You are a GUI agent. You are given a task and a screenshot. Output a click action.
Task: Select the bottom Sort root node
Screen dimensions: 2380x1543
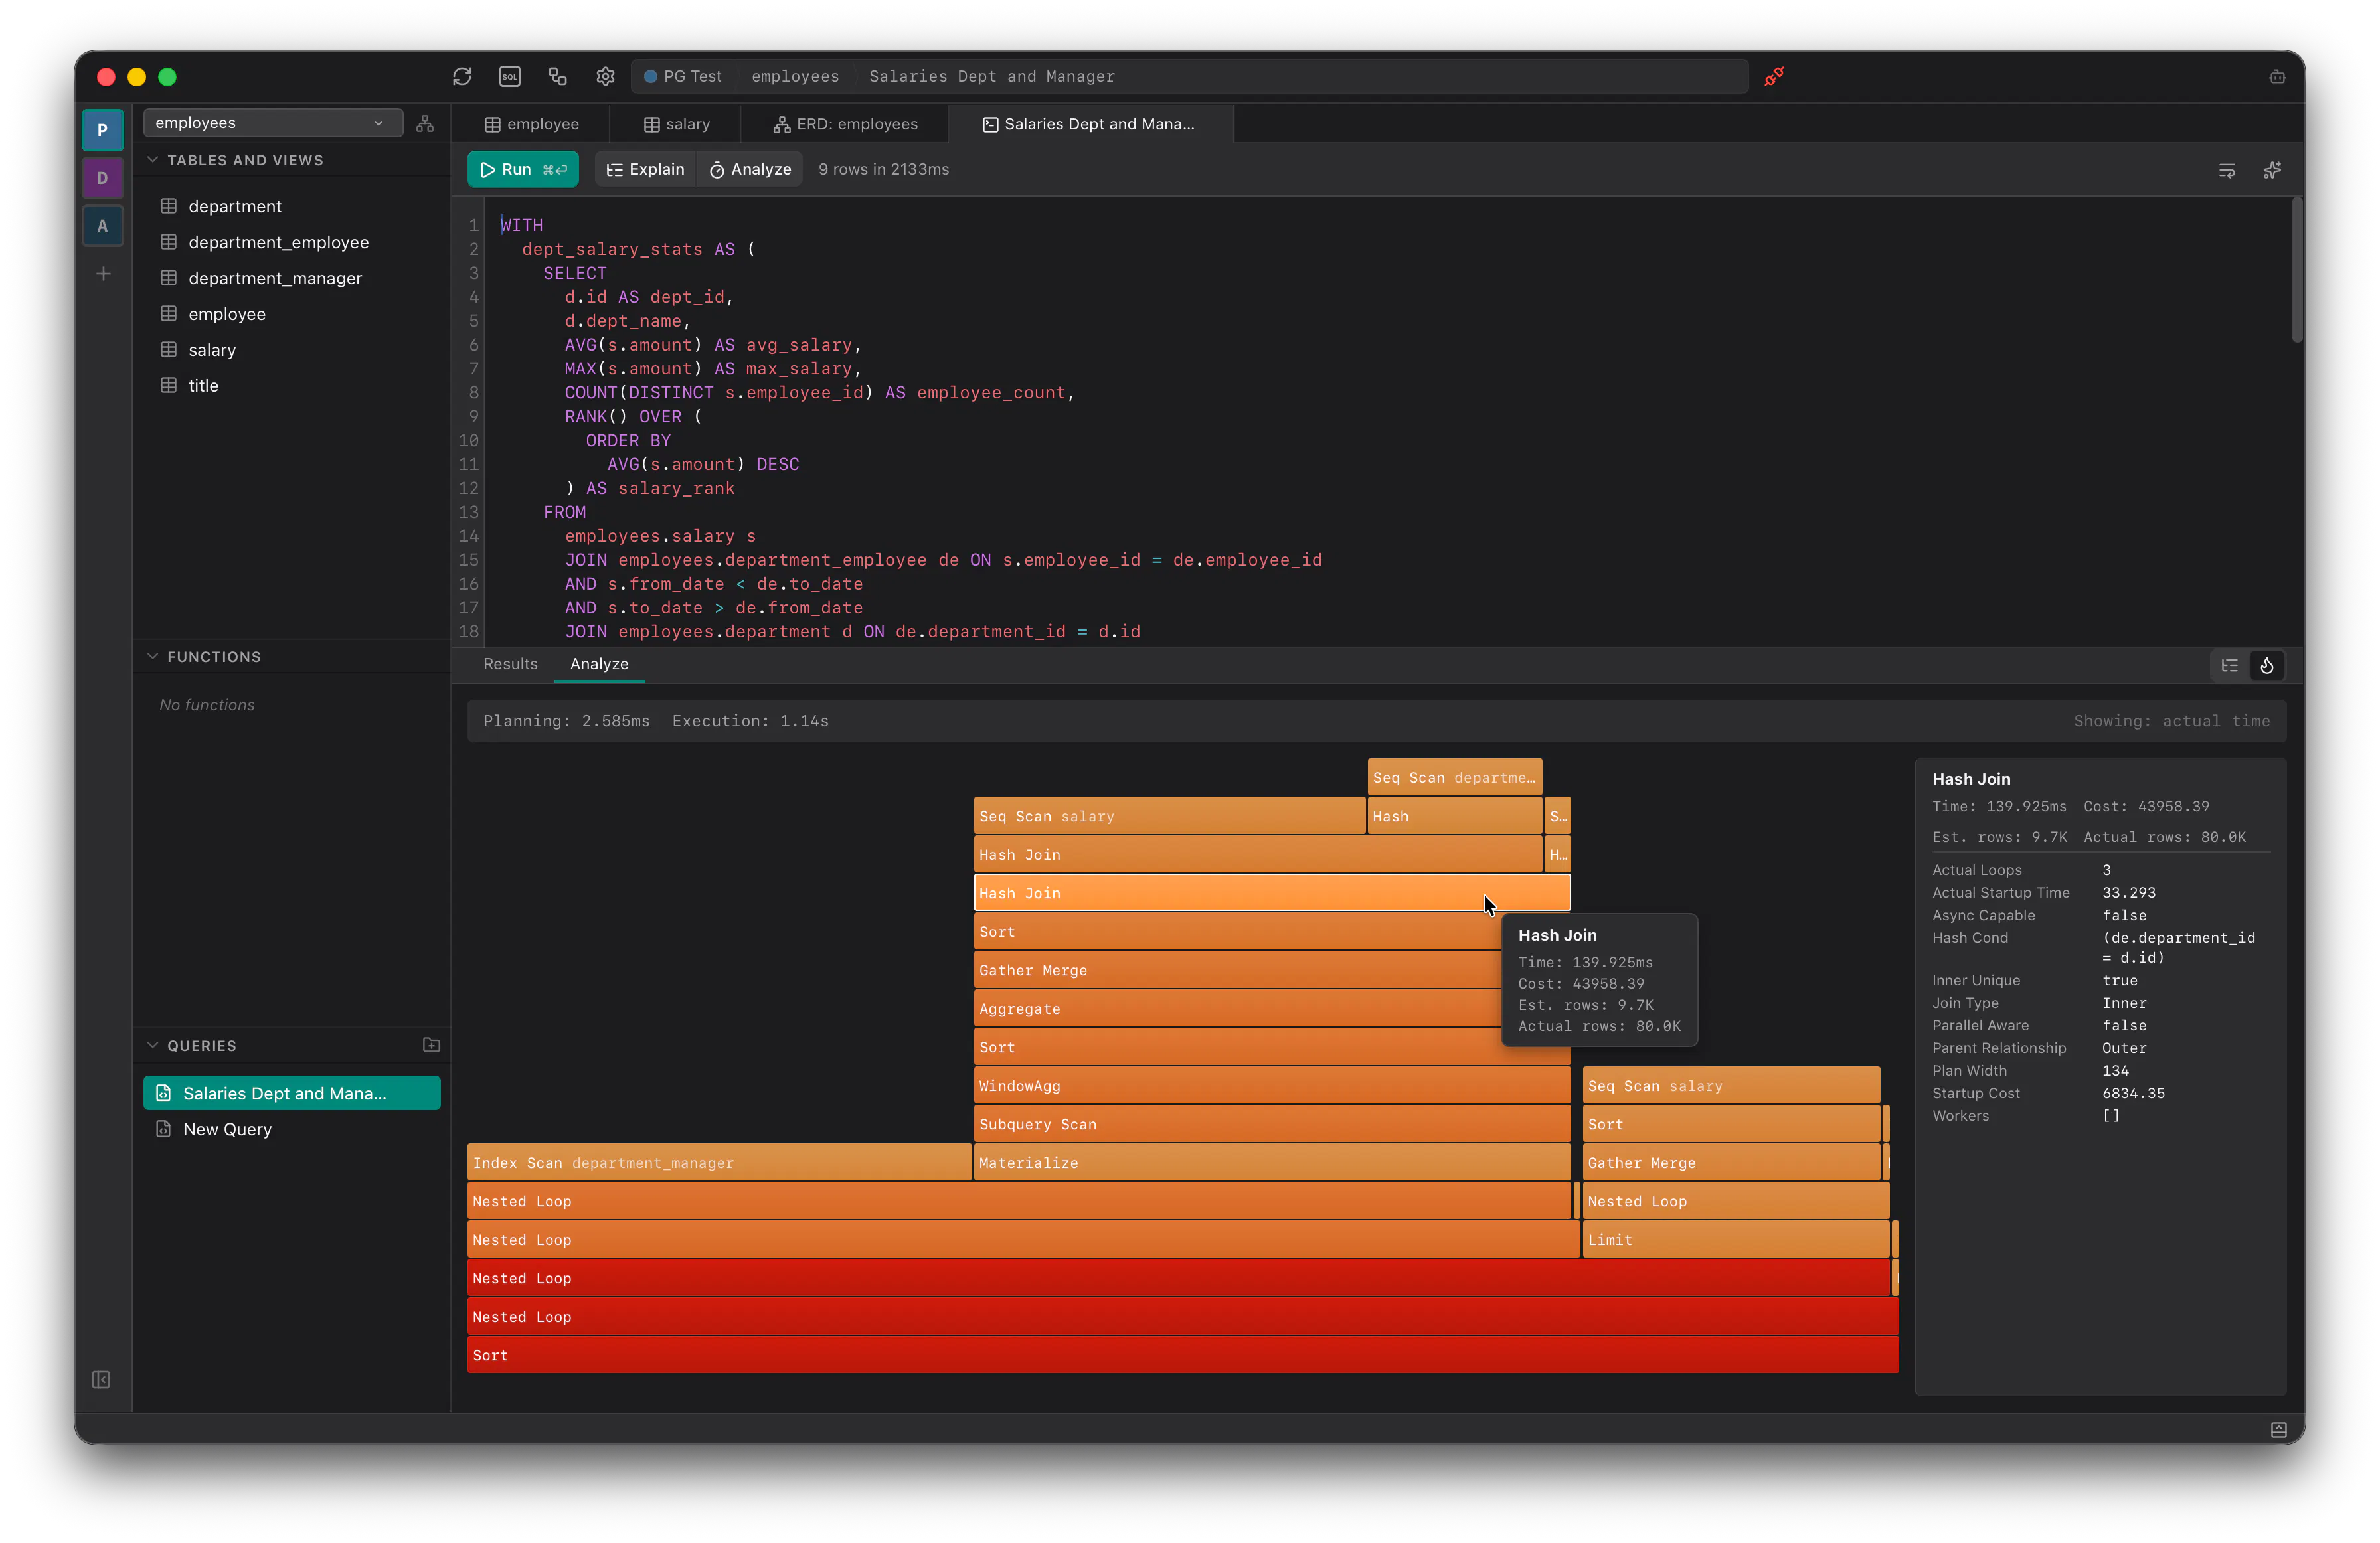tap(1183, 1356)
